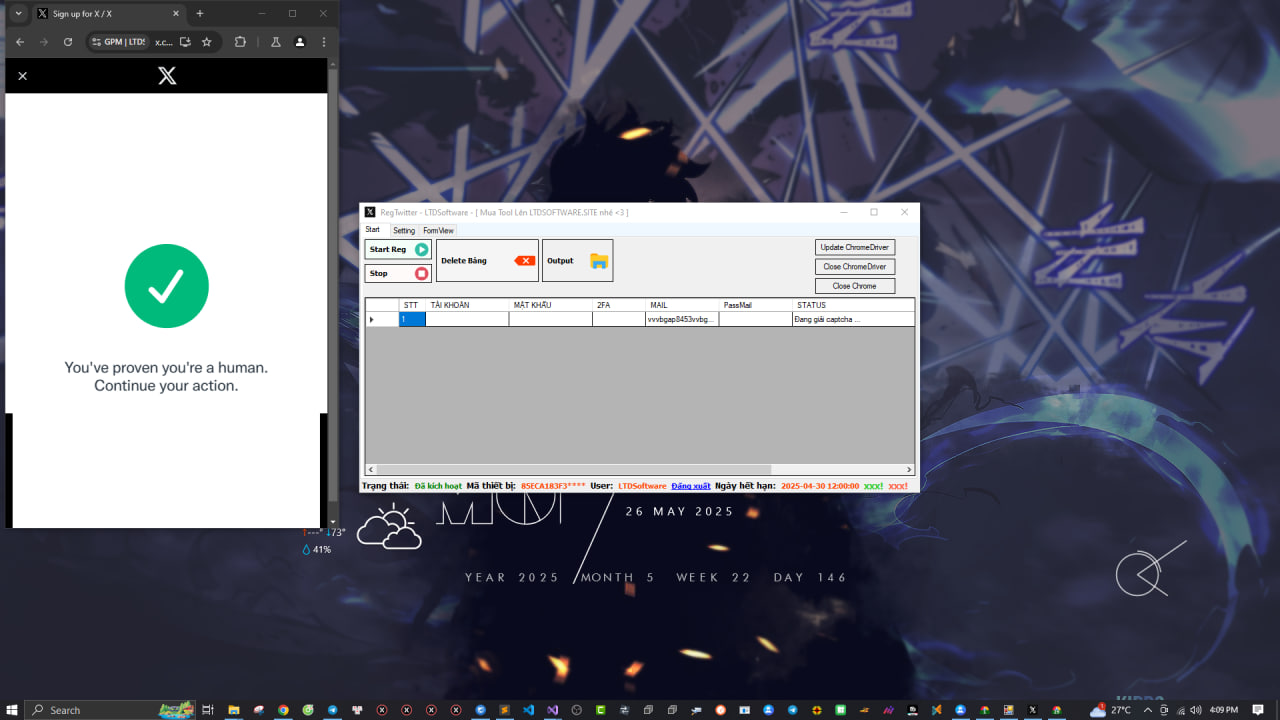Click Chrome's back arrow button
Image resolution: width=1280 pixels, height=720 pixels.
point(19,42)
